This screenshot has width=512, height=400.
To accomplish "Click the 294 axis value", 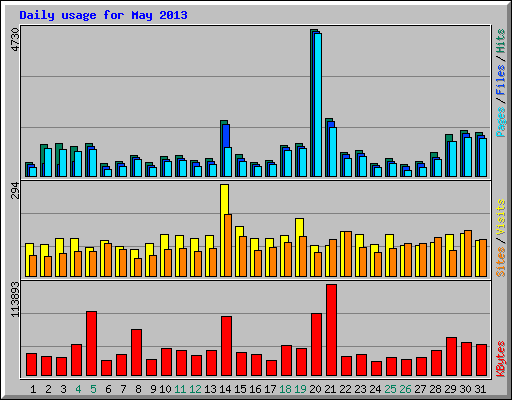I will (15, 191).
